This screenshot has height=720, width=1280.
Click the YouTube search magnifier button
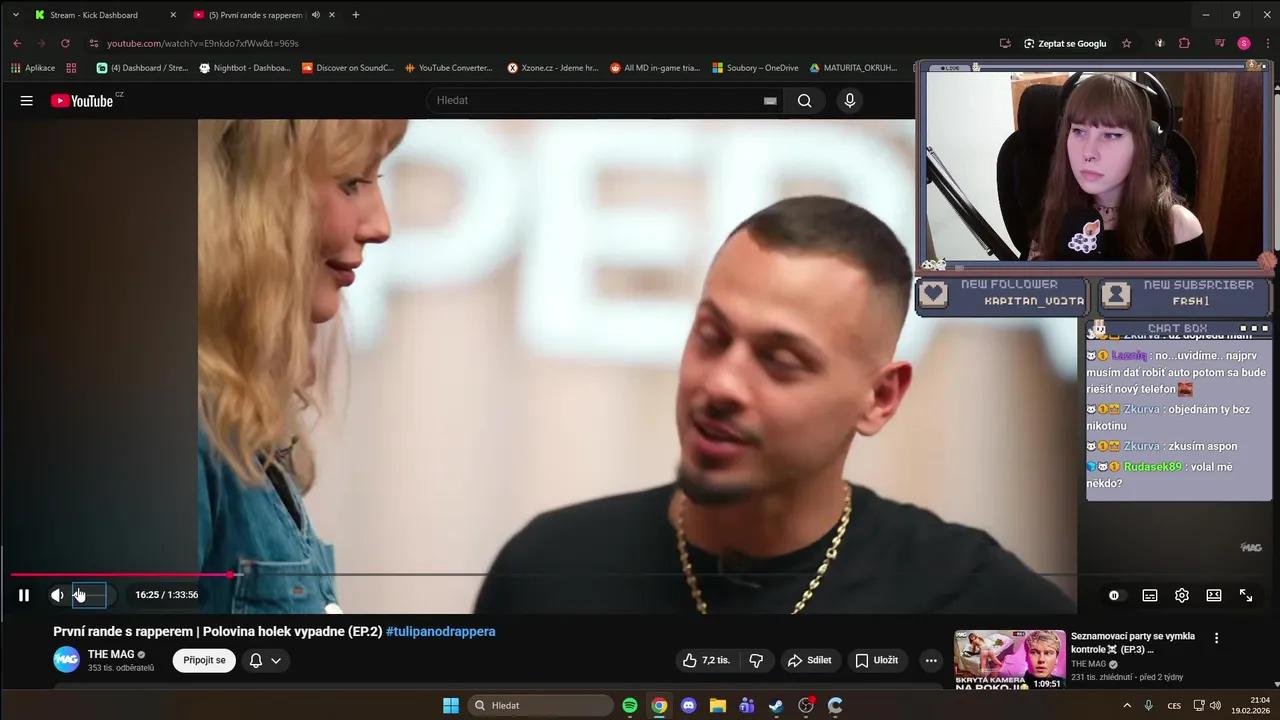804,100
